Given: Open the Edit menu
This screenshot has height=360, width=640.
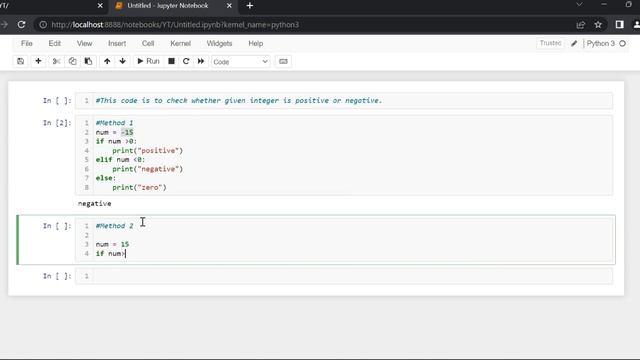Looking at the screenshot, I should click(x=55, y=44).
